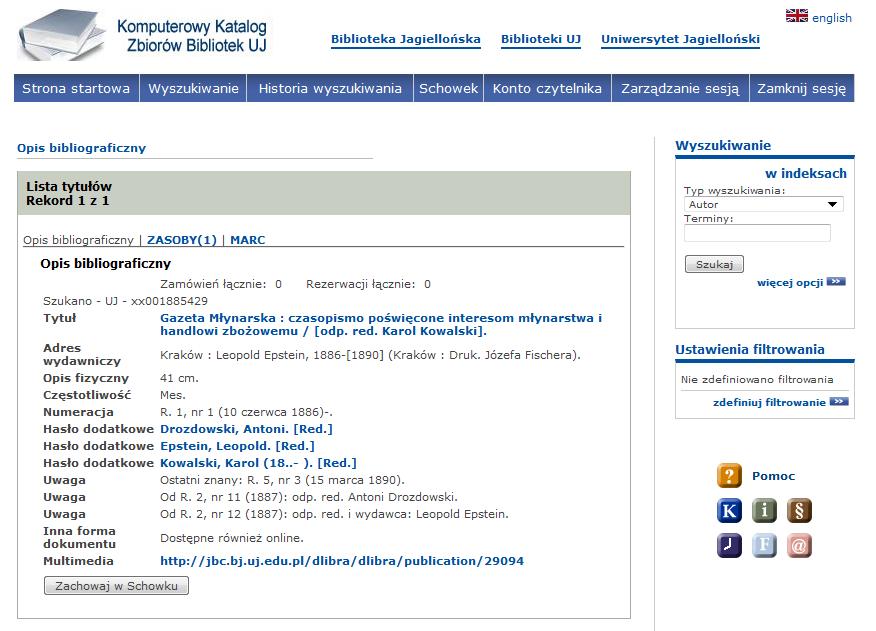Image resolution: width=876 pixels, height=631 pixels.
Task: Click the text 'Kraków : Leopold Epstein, 1886-[1890]'
Action: pyautogui.click(x=272, y=355)
